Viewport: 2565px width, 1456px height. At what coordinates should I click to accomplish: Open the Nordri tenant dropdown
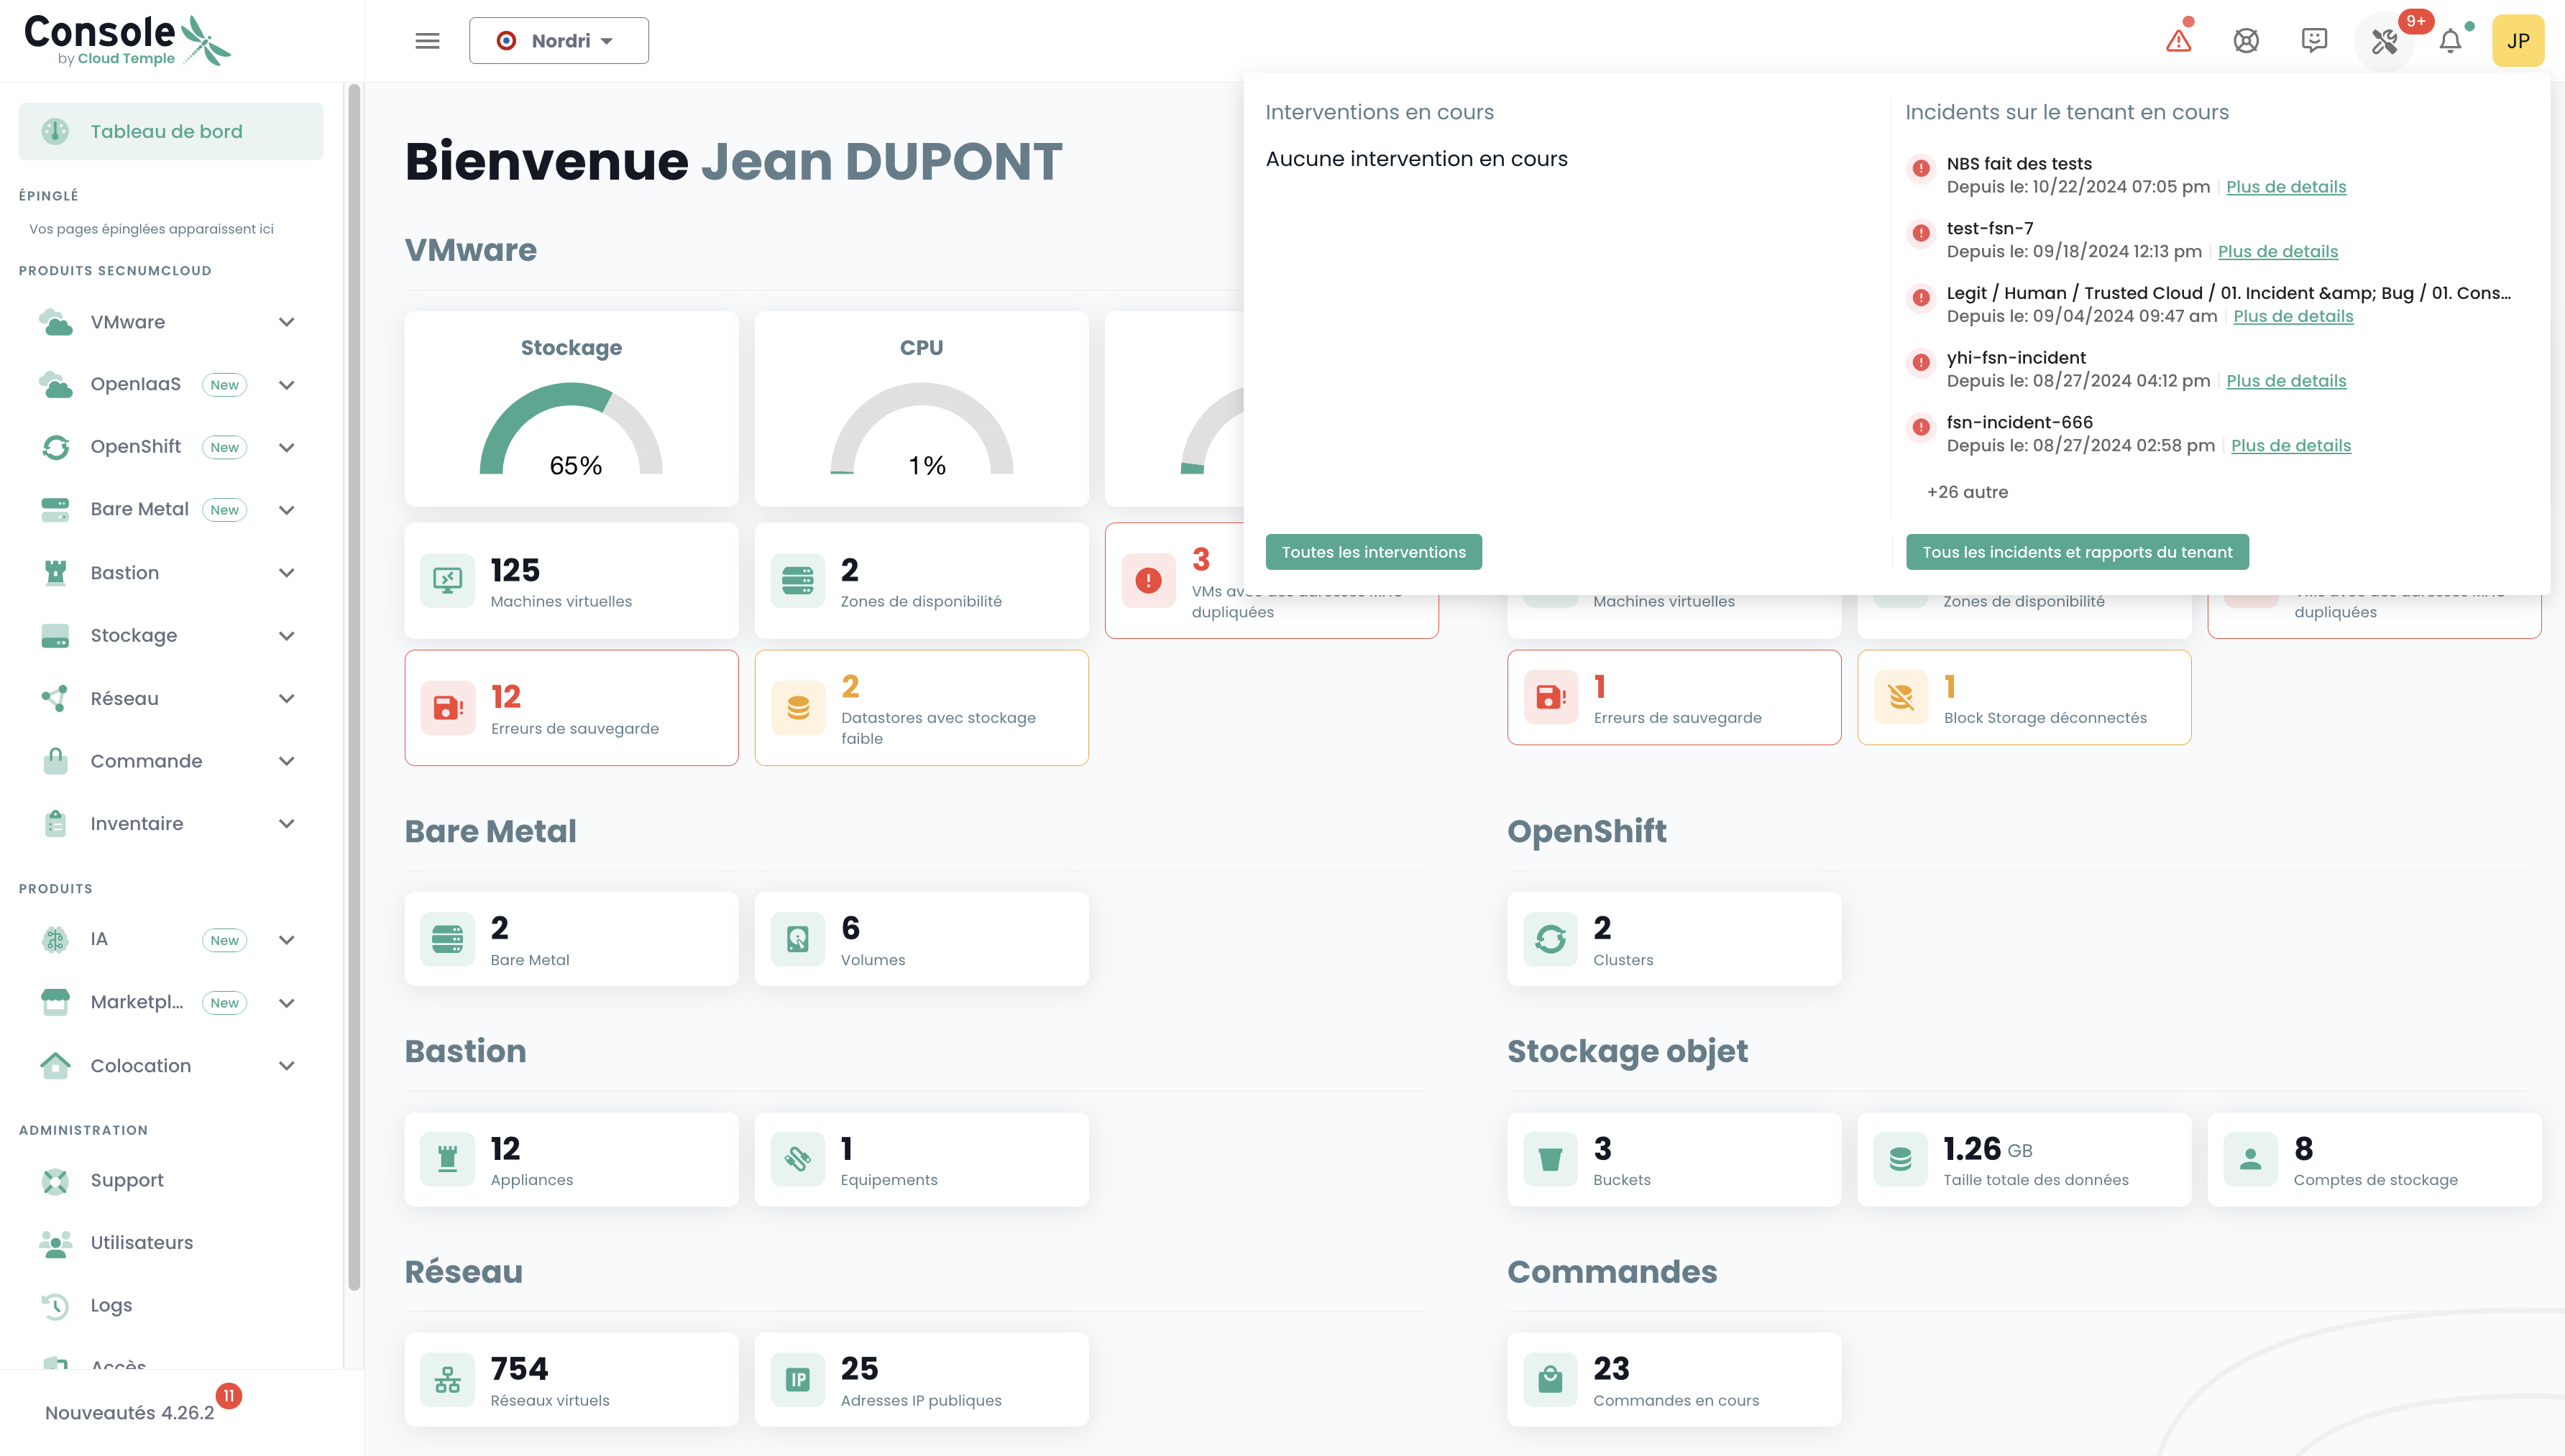click(558, 41)
